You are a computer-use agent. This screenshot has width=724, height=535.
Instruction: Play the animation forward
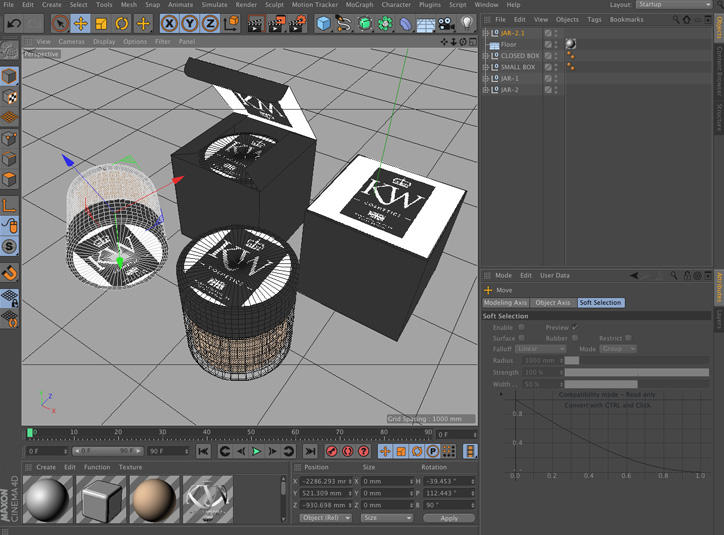pos(256,451)
